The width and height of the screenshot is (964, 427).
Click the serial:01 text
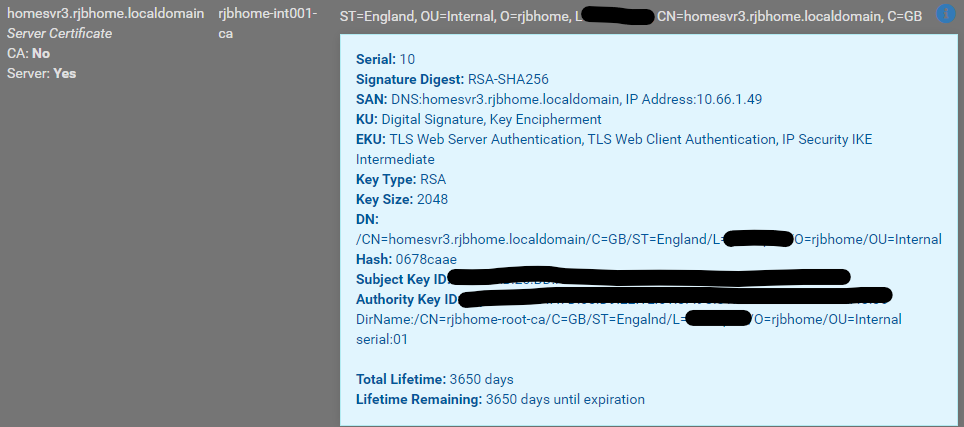[382, 339]
